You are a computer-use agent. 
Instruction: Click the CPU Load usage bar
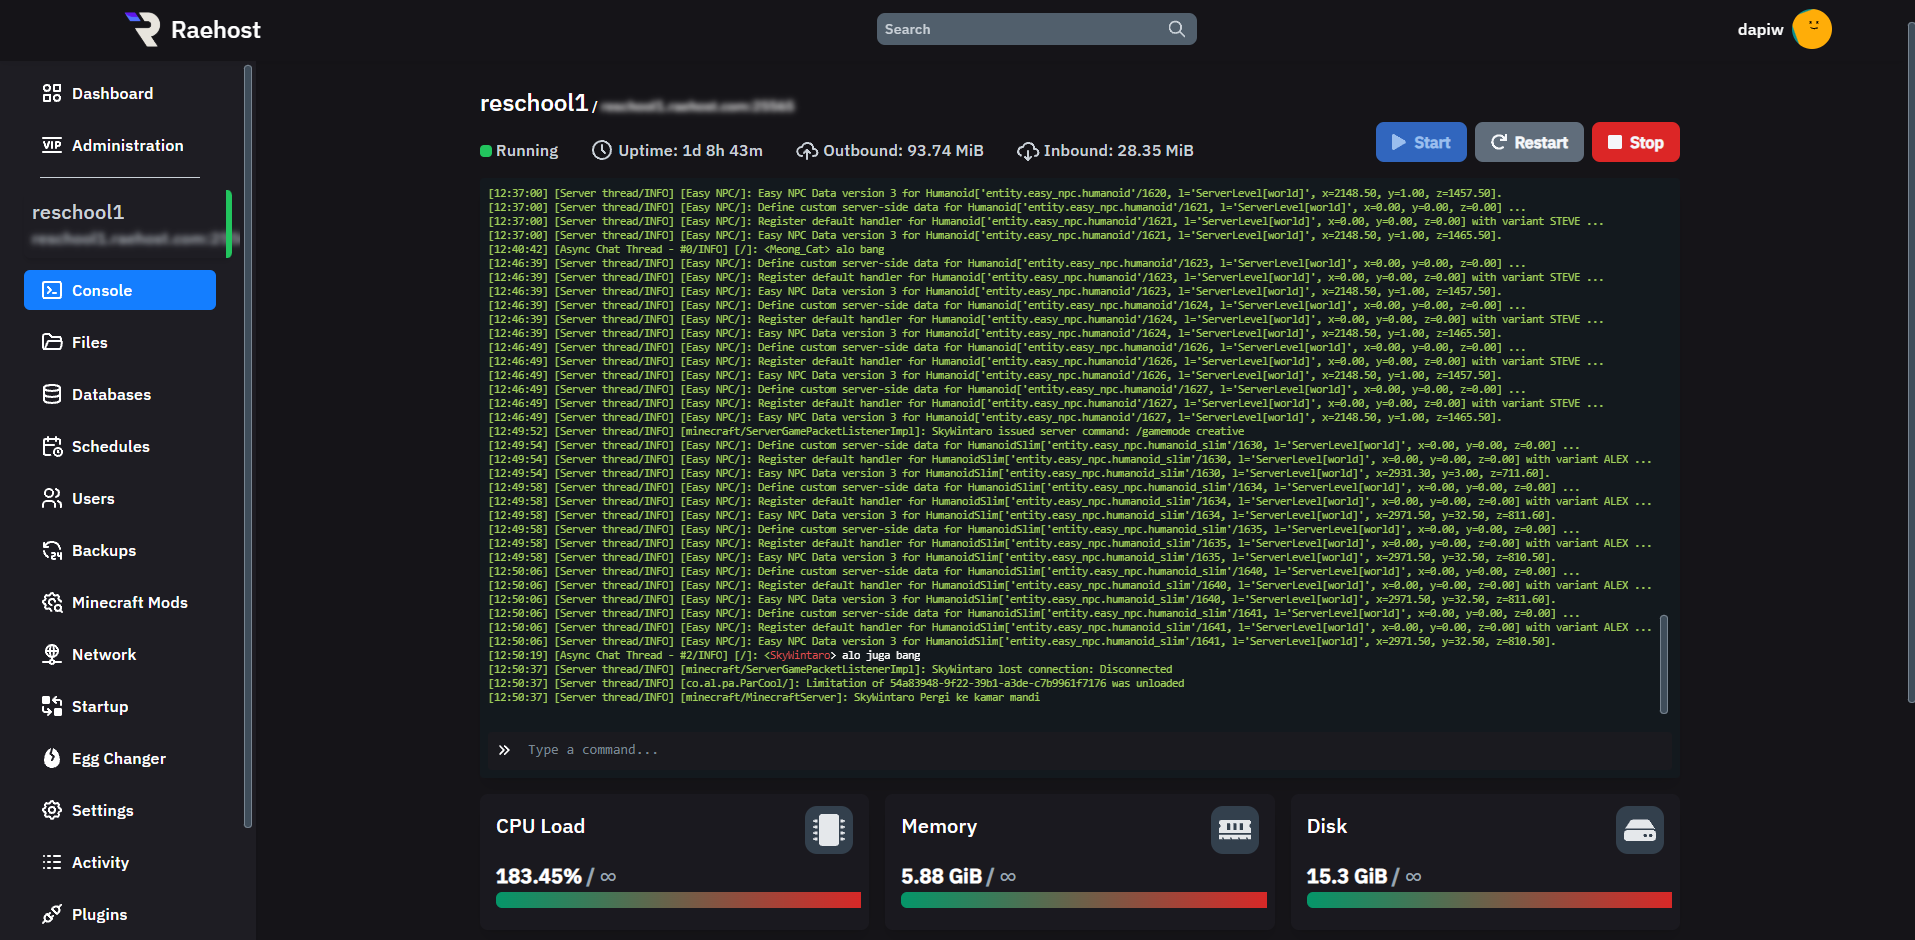tap(678, 900)
